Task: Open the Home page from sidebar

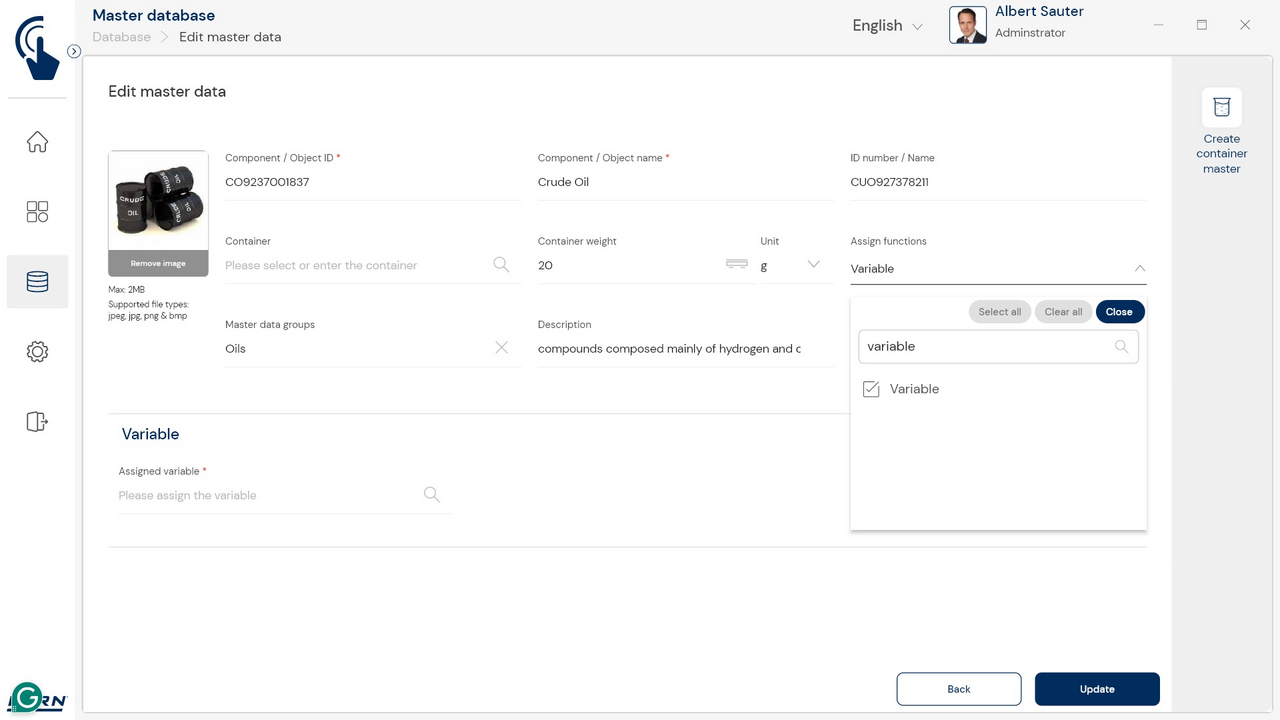Action: pyautogui.click(x=37, y=142)
